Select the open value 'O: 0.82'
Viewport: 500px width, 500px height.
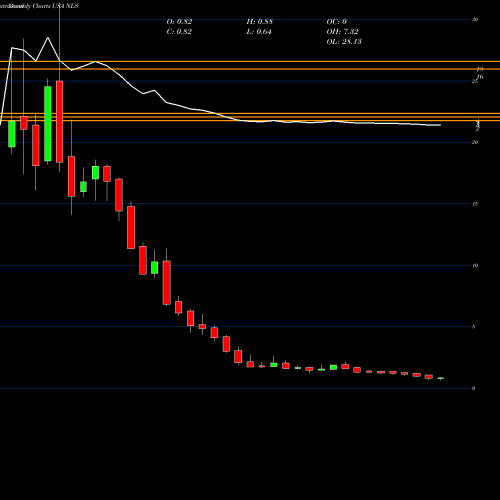pos(179,22)
